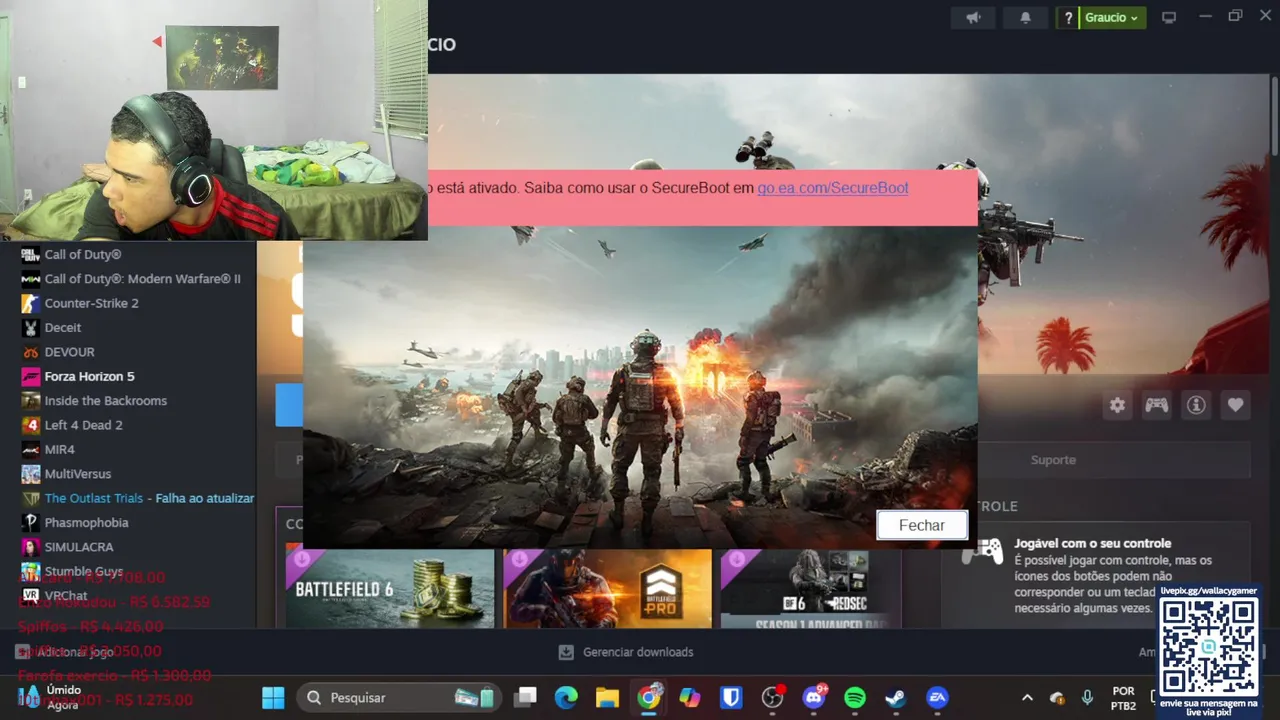Image resolution: width=1280 pixels, height=720 pixels.
Task: Open the Steam help question mark
Action: (1068, 17)
